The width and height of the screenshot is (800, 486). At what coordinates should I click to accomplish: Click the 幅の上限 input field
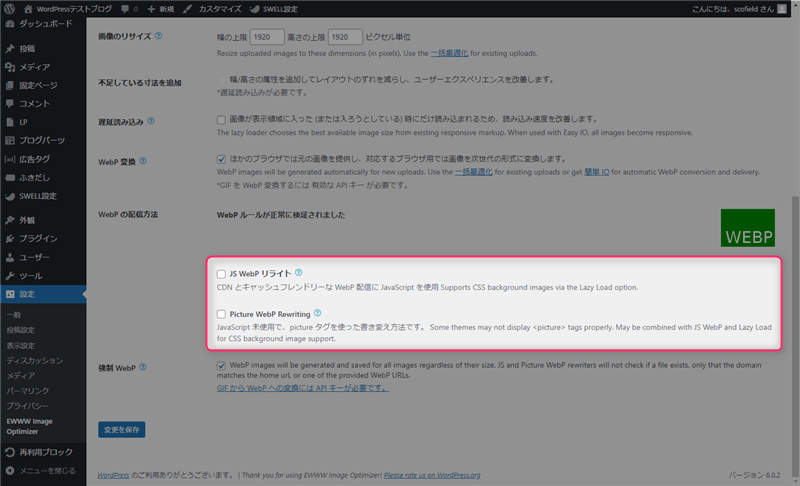tap(267, 37)
